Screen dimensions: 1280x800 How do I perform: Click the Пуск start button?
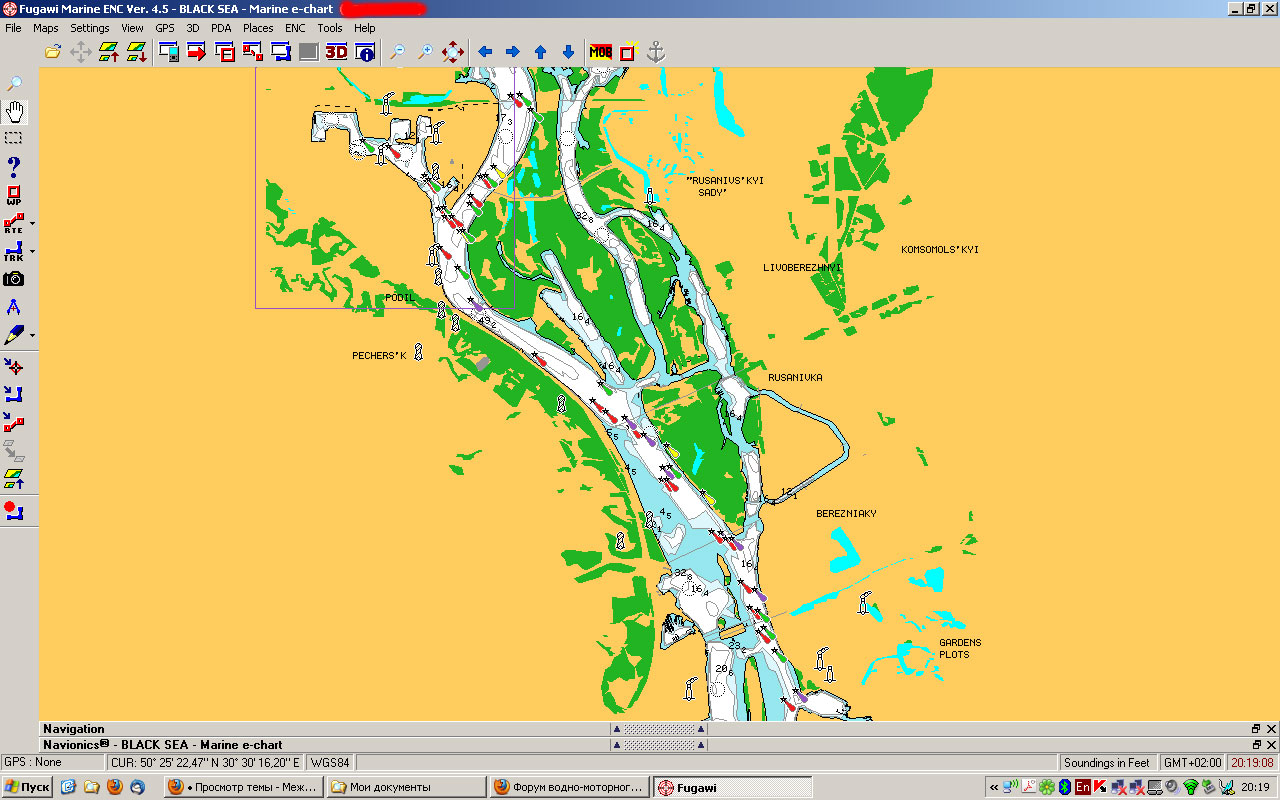(27, 787)
